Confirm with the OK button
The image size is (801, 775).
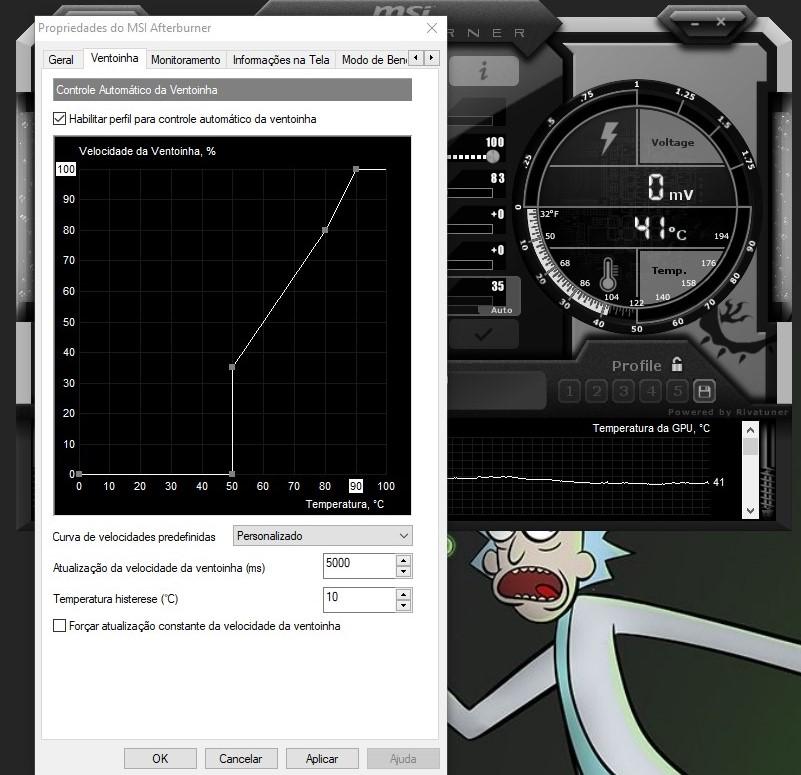(160, 759)
